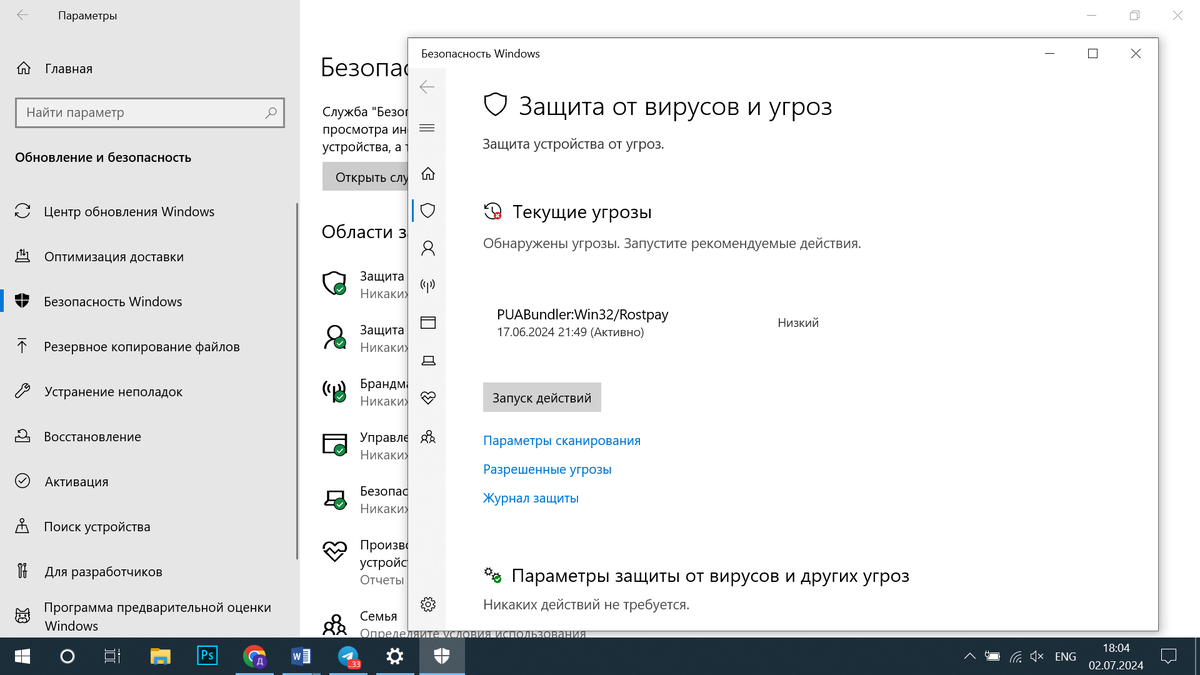Click Низкий severity label

(798, 323)
